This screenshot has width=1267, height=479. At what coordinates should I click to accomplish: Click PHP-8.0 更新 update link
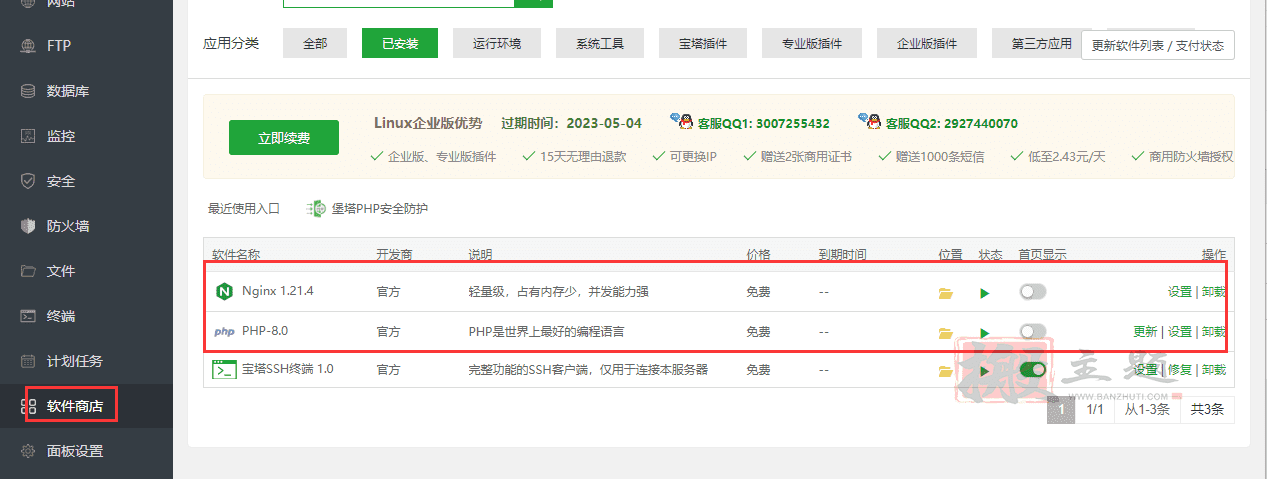click(x=1145, y=332)
